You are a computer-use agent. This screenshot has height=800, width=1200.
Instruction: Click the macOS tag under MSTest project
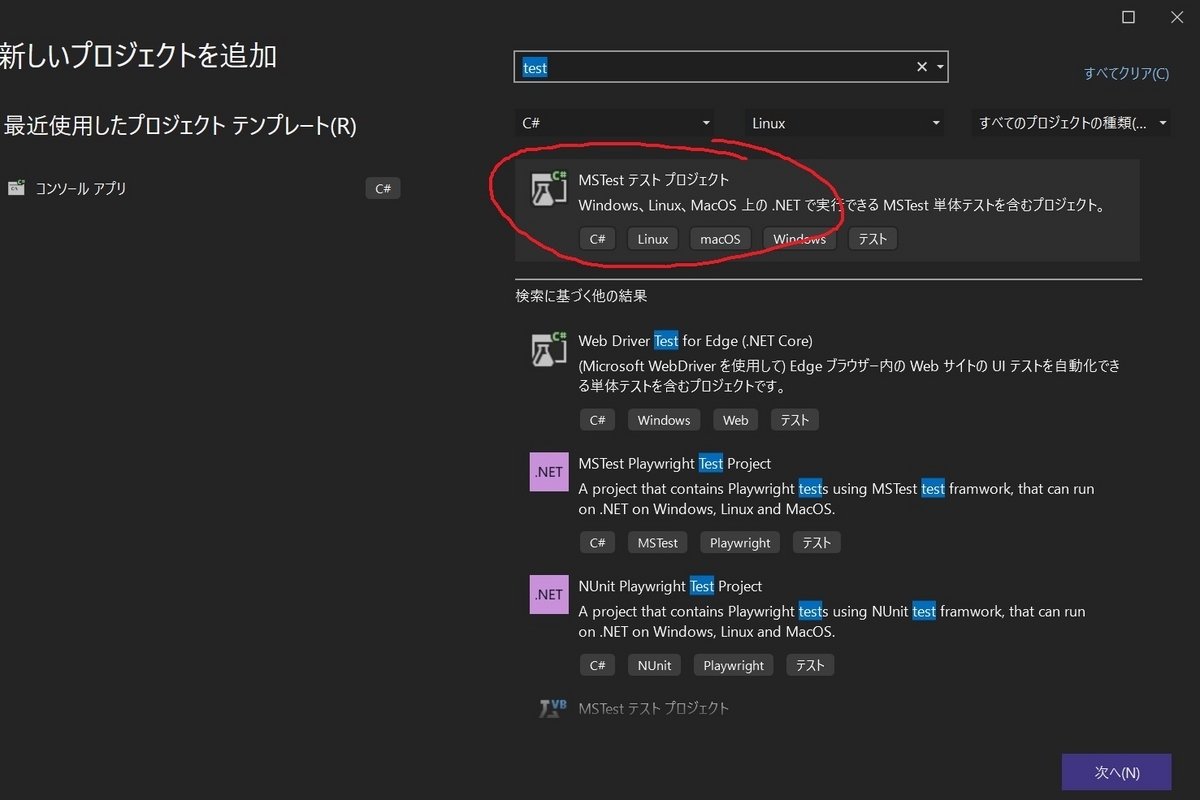click(720, 239)
